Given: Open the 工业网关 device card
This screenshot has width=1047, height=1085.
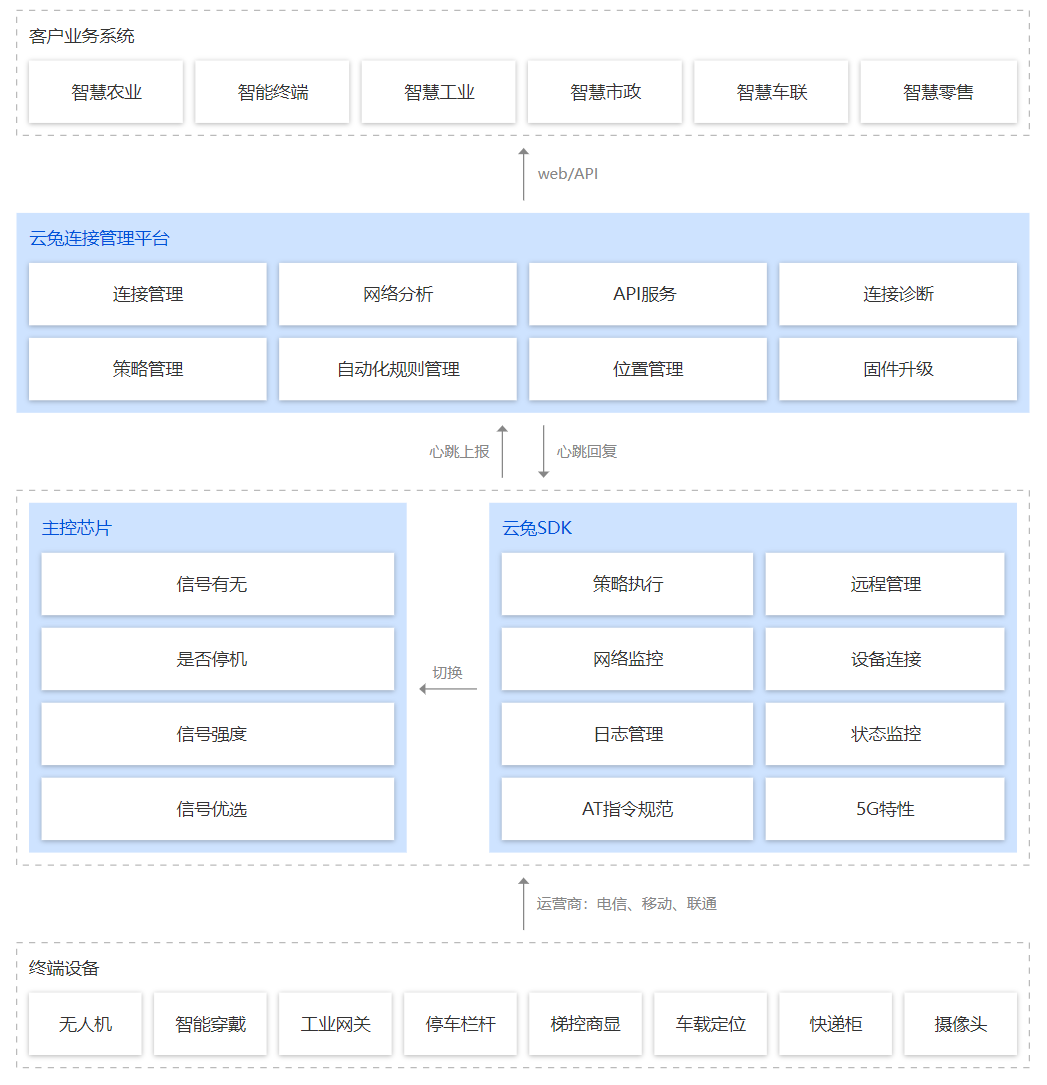Looking at the screenshot, I should [x=336, y=1024].
